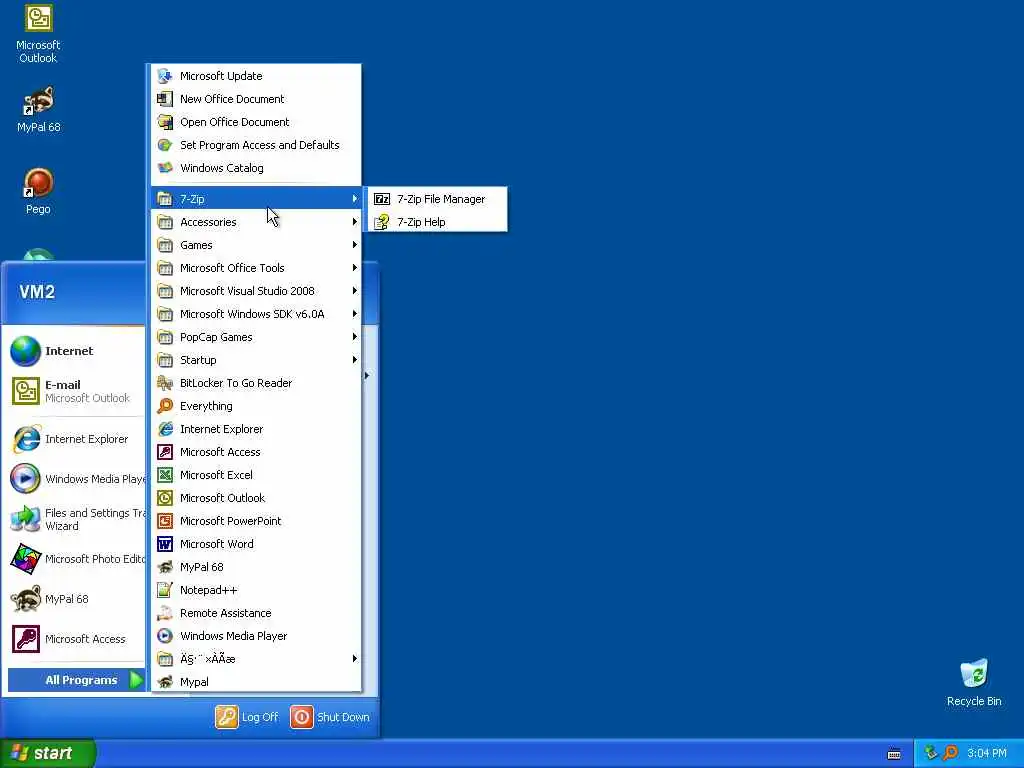This screenshot has height=768, width=1024.
Task: Click MyPal 68 icon in All Programs list
Action: click(165, 567)
